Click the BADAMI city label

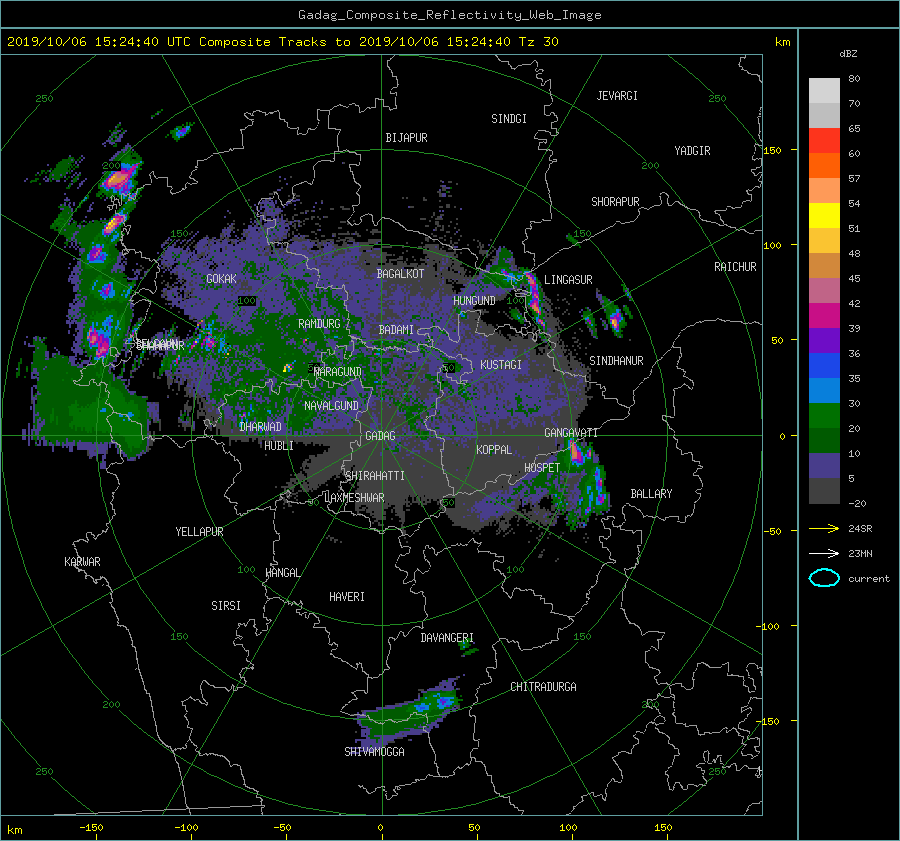396,330
